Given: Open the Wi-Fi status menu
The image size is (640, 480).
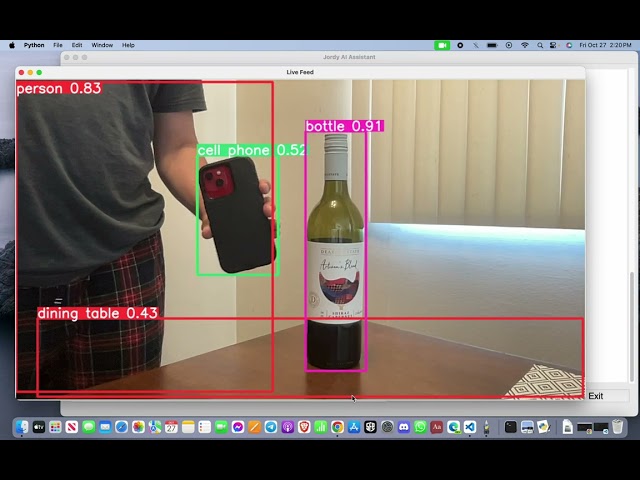Looking at the screenshot, I should [x=524, y=45].
